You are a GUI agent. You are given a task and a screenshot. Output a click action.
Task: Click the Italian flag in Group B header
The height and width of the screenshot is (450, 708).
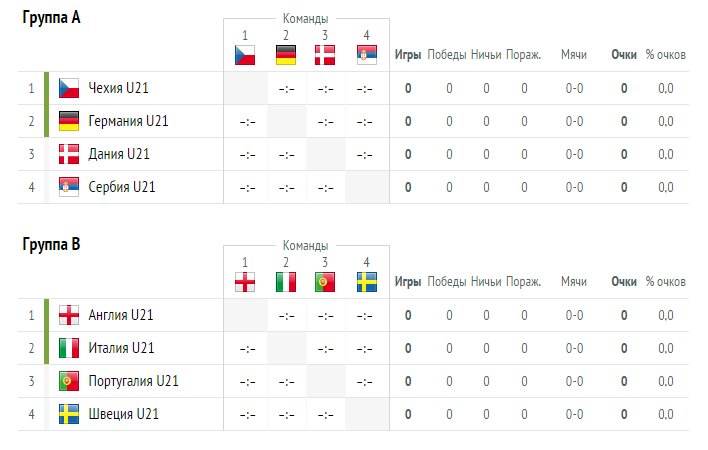(x=286, y=282)
